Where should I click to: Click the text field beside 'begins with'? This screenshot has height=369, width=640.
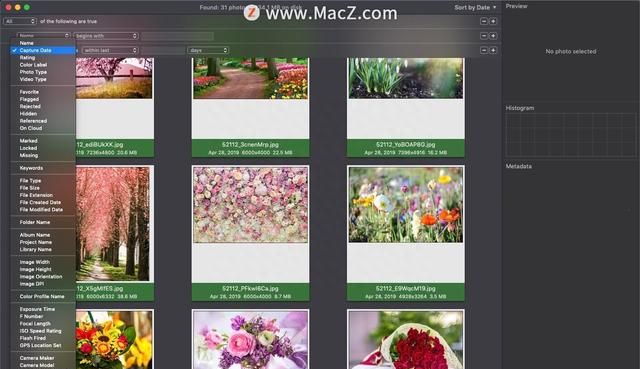tap(177, 36)
